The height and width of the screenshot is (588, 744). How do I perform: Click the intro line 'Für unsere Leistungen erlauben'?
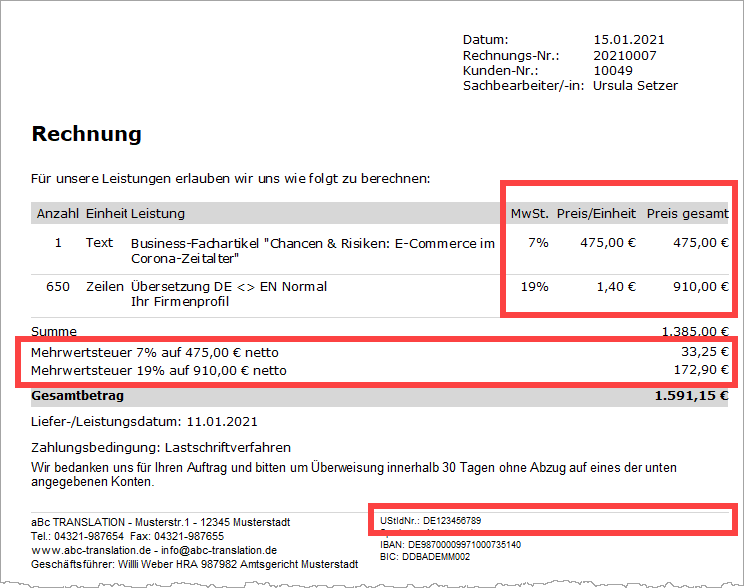(x=231, y=179)
